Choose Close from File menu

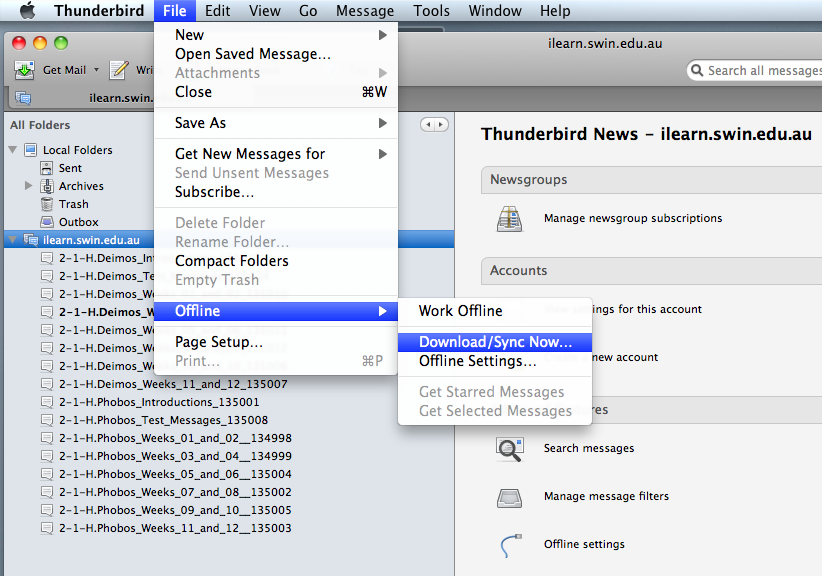(276, 92)
